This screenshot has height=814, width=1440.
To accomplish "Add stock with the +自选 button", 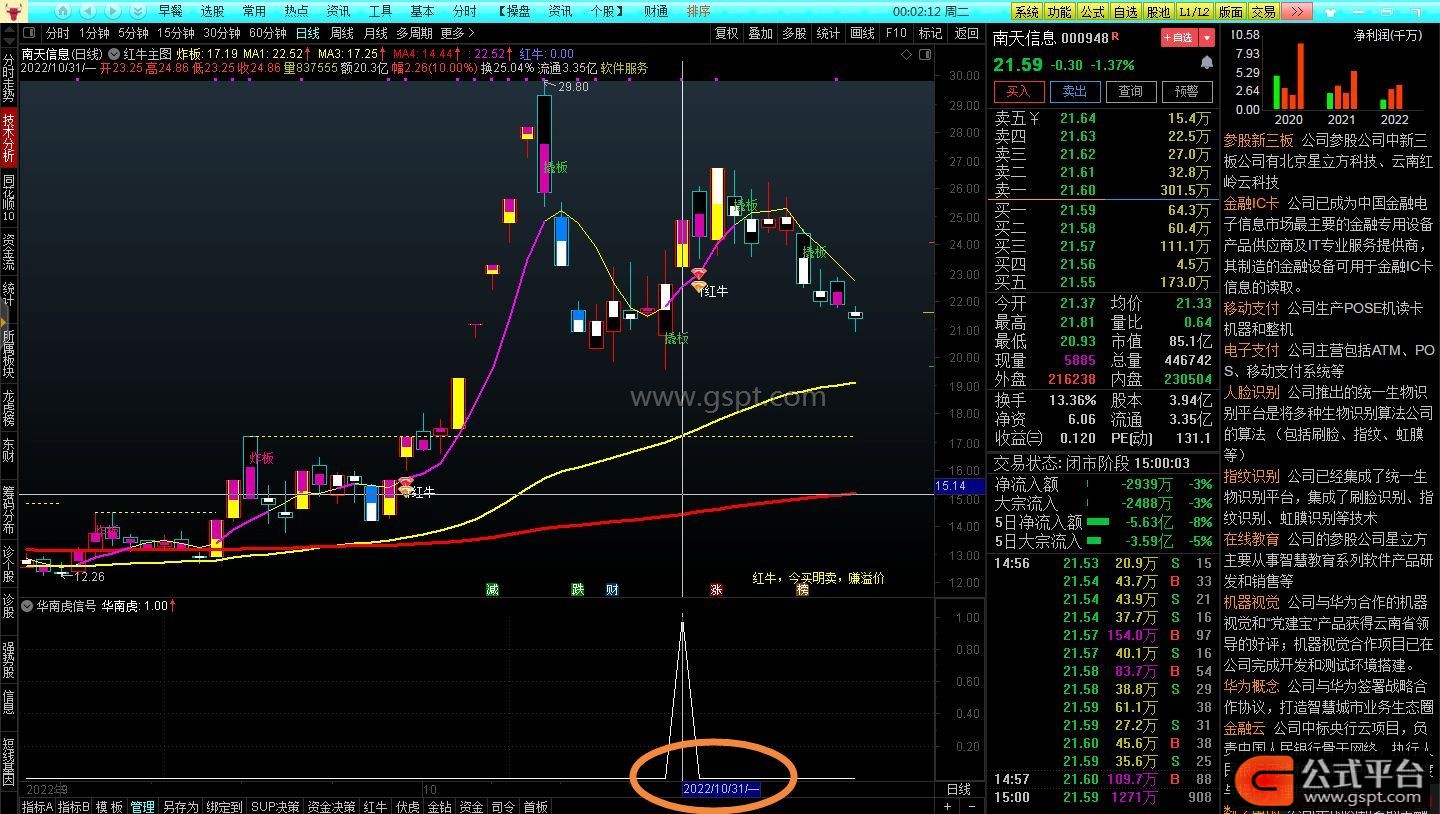I will coord(1178,37).
